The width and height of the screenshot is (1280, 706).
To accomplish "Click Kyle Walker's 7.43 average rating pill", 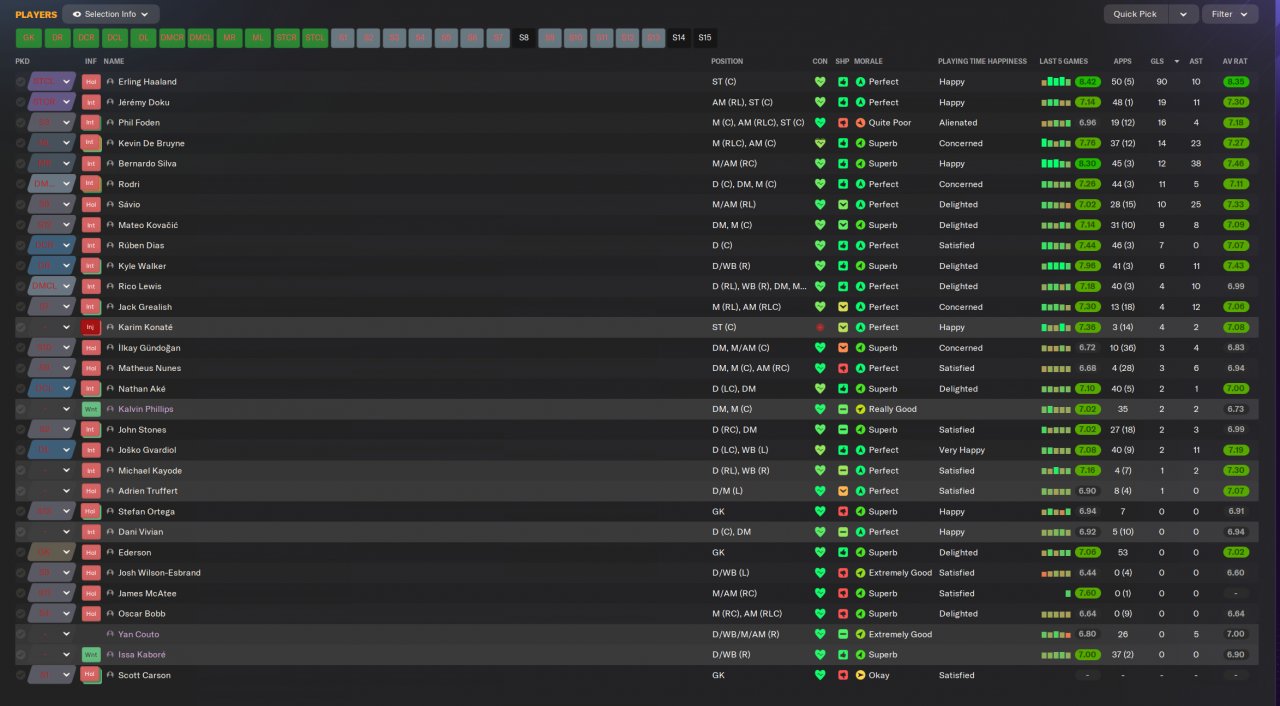I will coord(1236,266).
